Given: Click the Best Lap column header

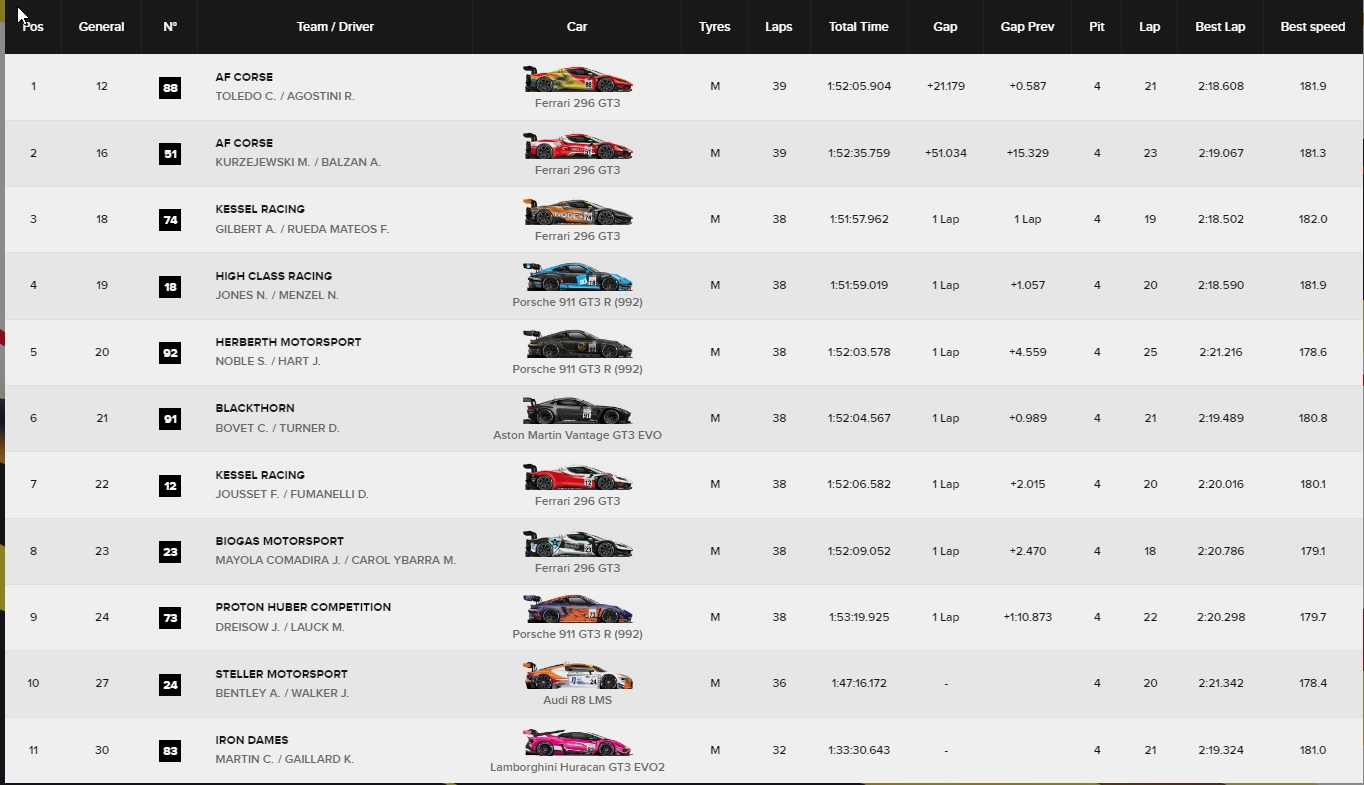Looking at the screenshot, I should tap(1220, 27).
